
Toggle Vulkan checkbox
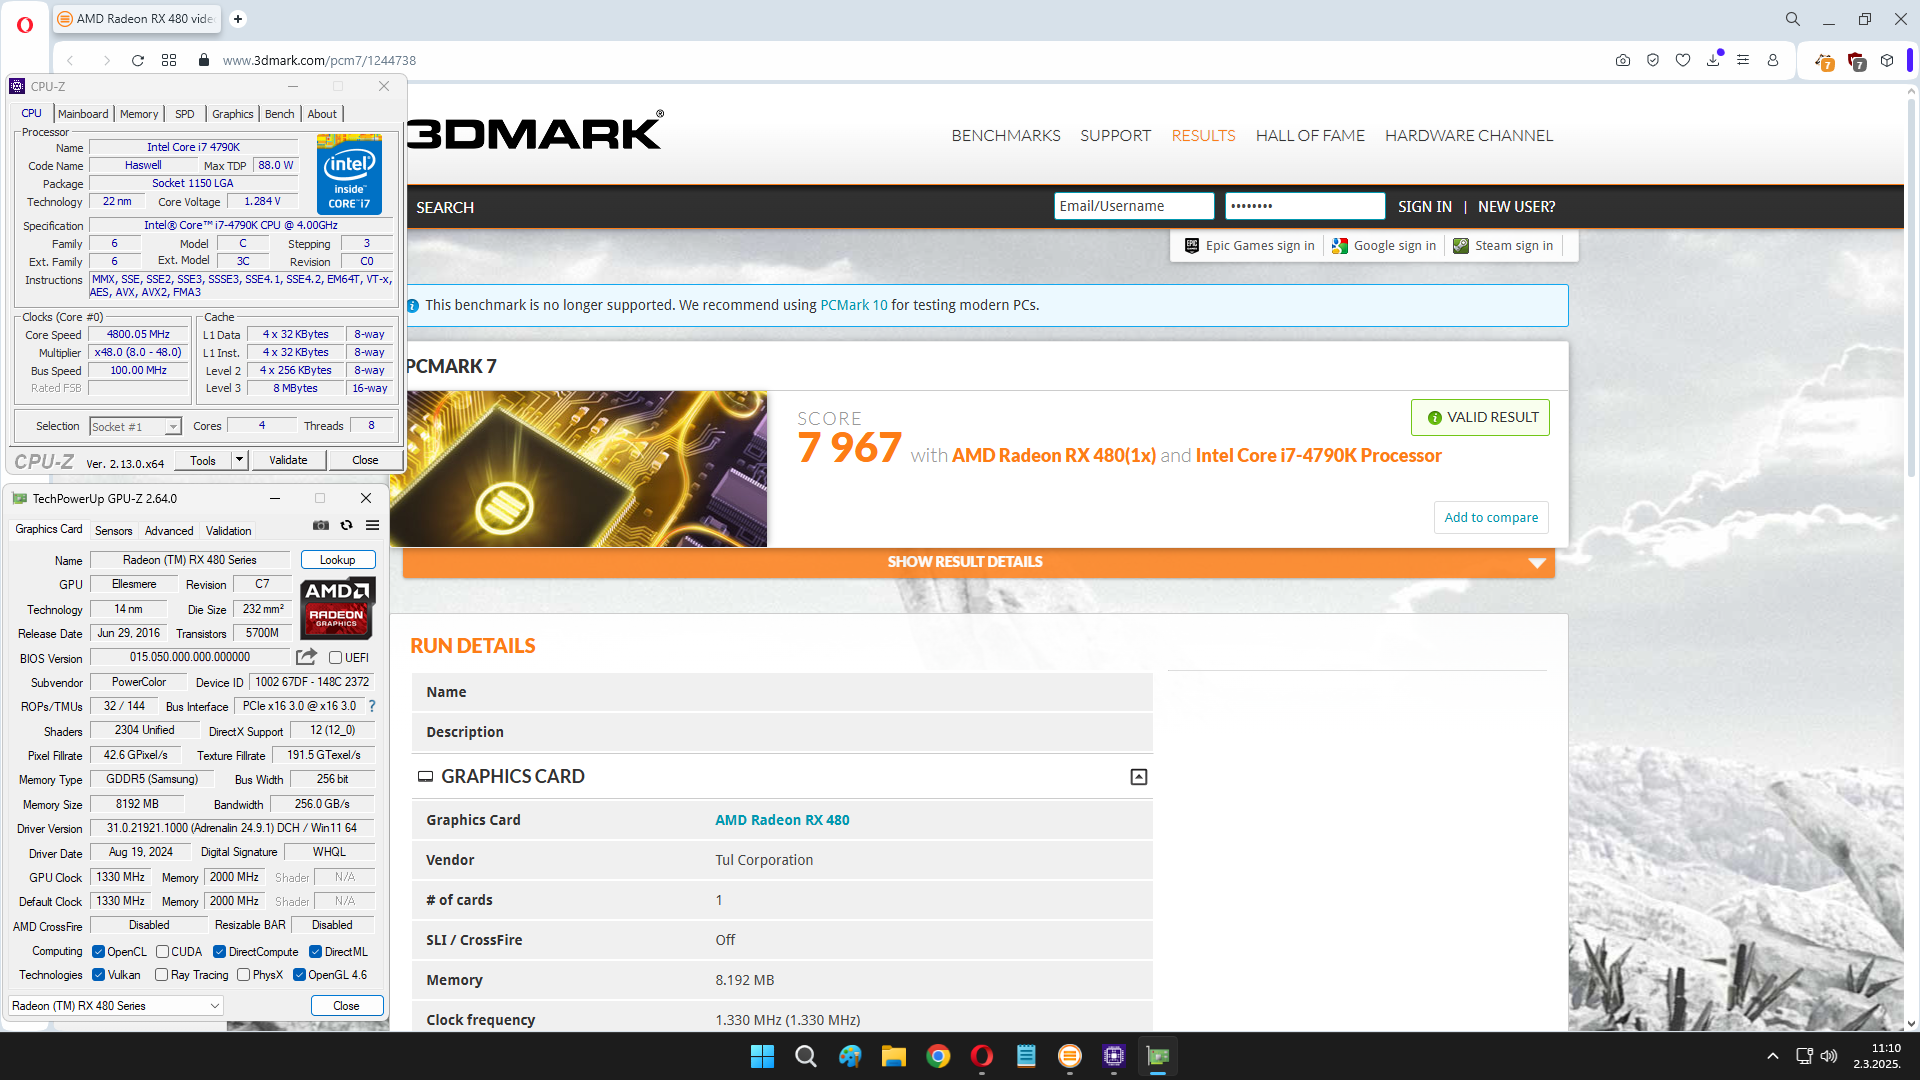point(98,975)
